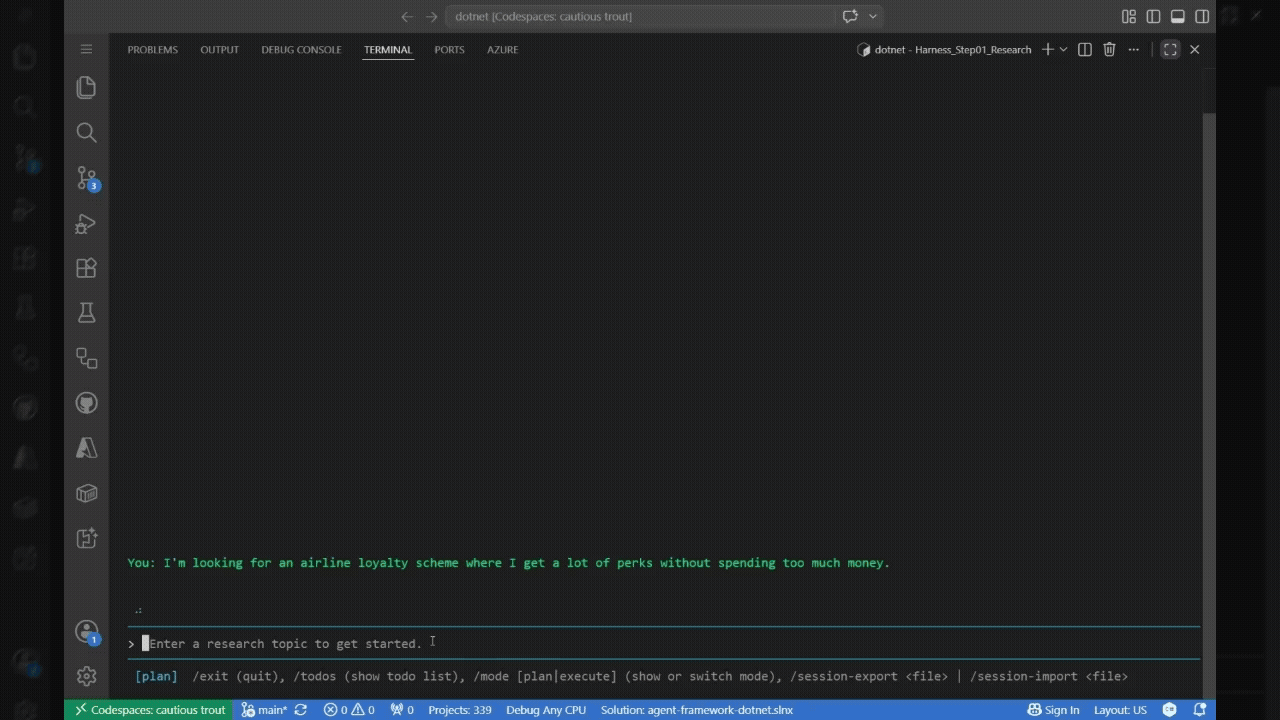The image size is (1280, 720).
Task: Click Debug Any CPU configuration
Action: pyautogui.click(x=546, y=710)
